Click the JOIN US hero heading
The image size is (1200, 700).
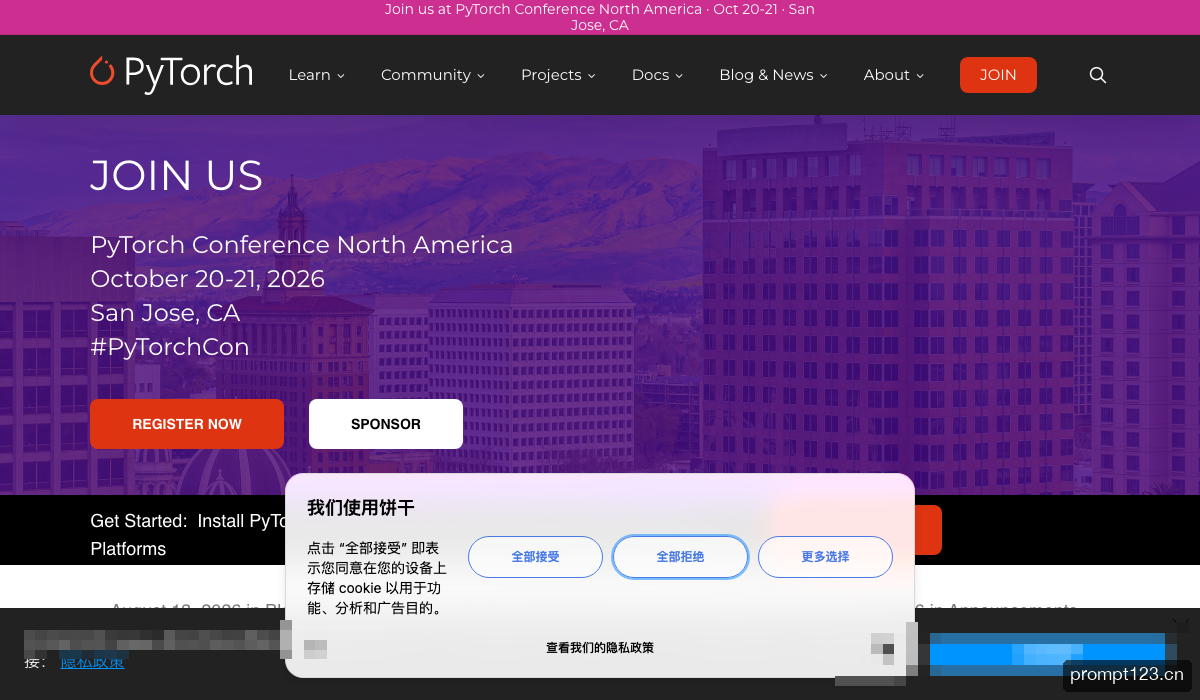coord(177,176)
